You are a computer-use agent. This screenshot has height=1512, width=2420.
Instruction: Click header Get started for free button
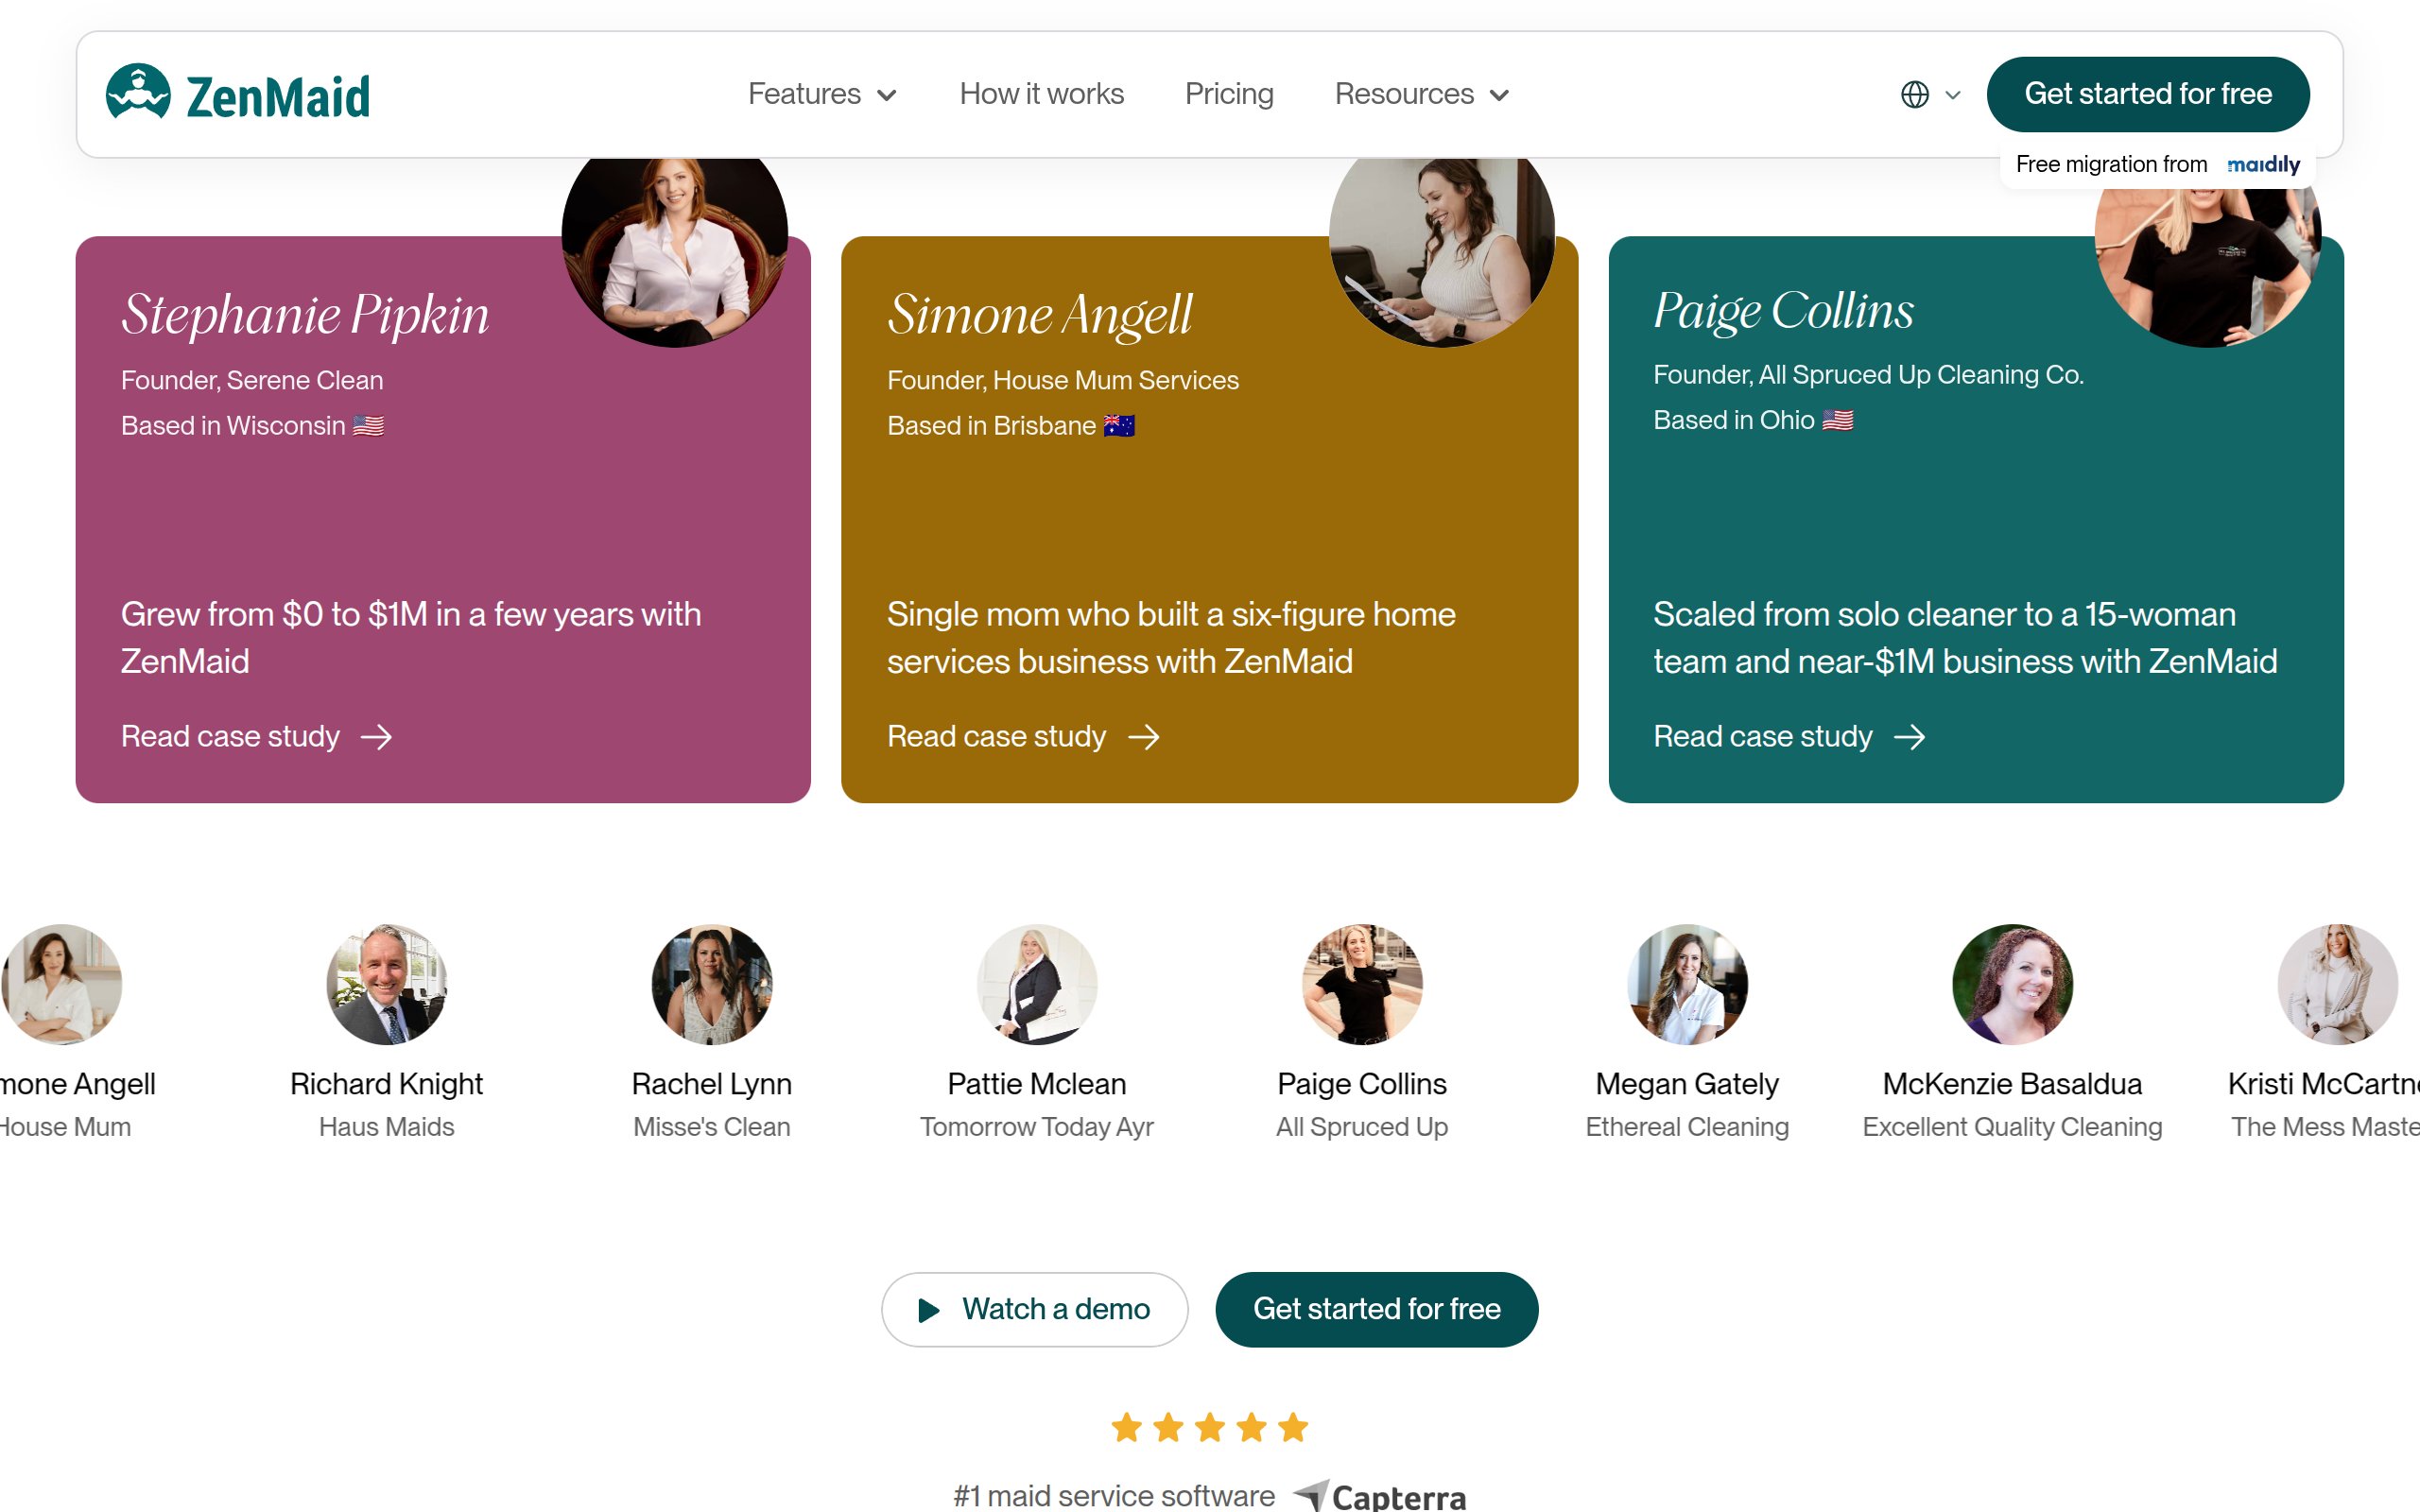click(x=2148, y=94)
